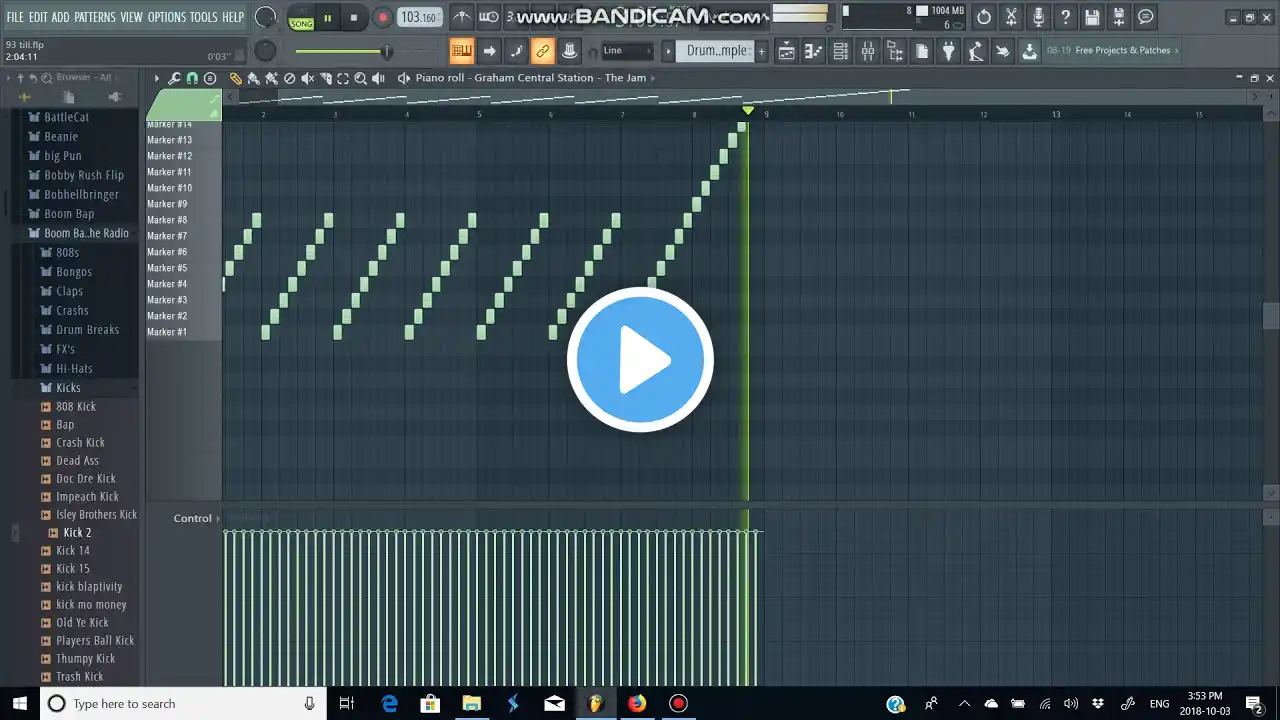Choose the Select tool in piano roll

pos(343,78)
